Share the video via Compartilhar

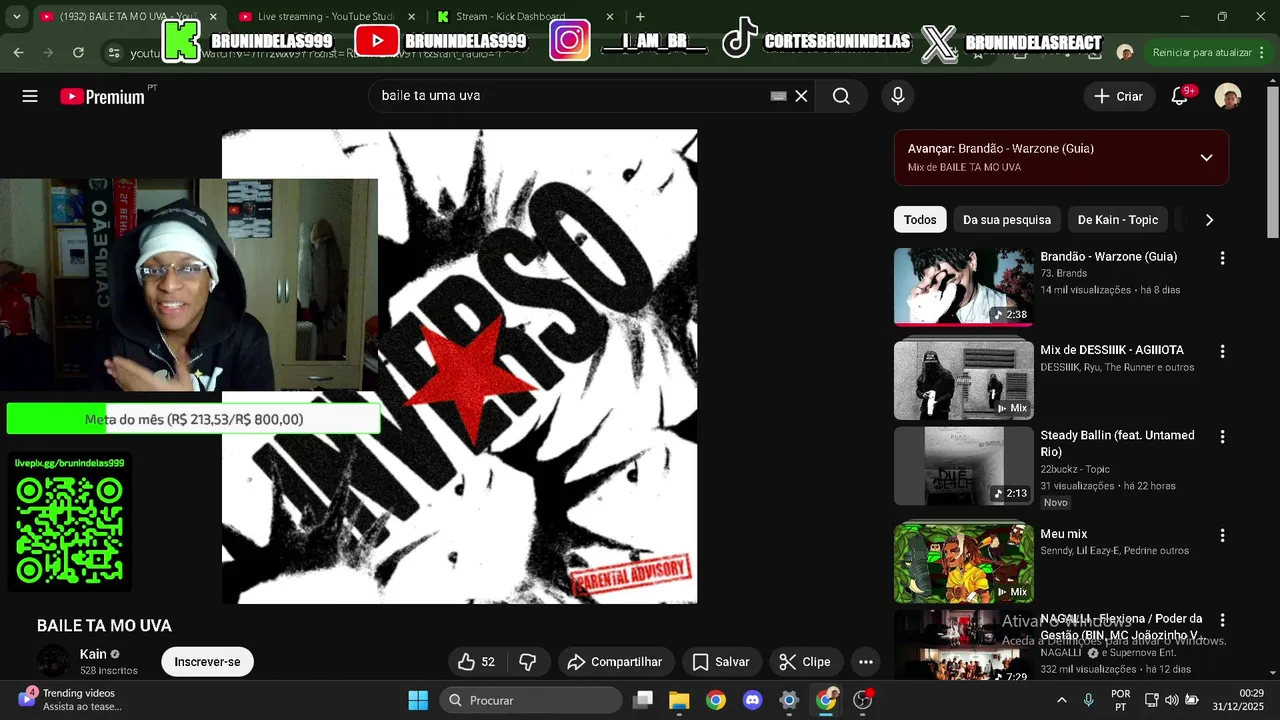coord(615,662)
